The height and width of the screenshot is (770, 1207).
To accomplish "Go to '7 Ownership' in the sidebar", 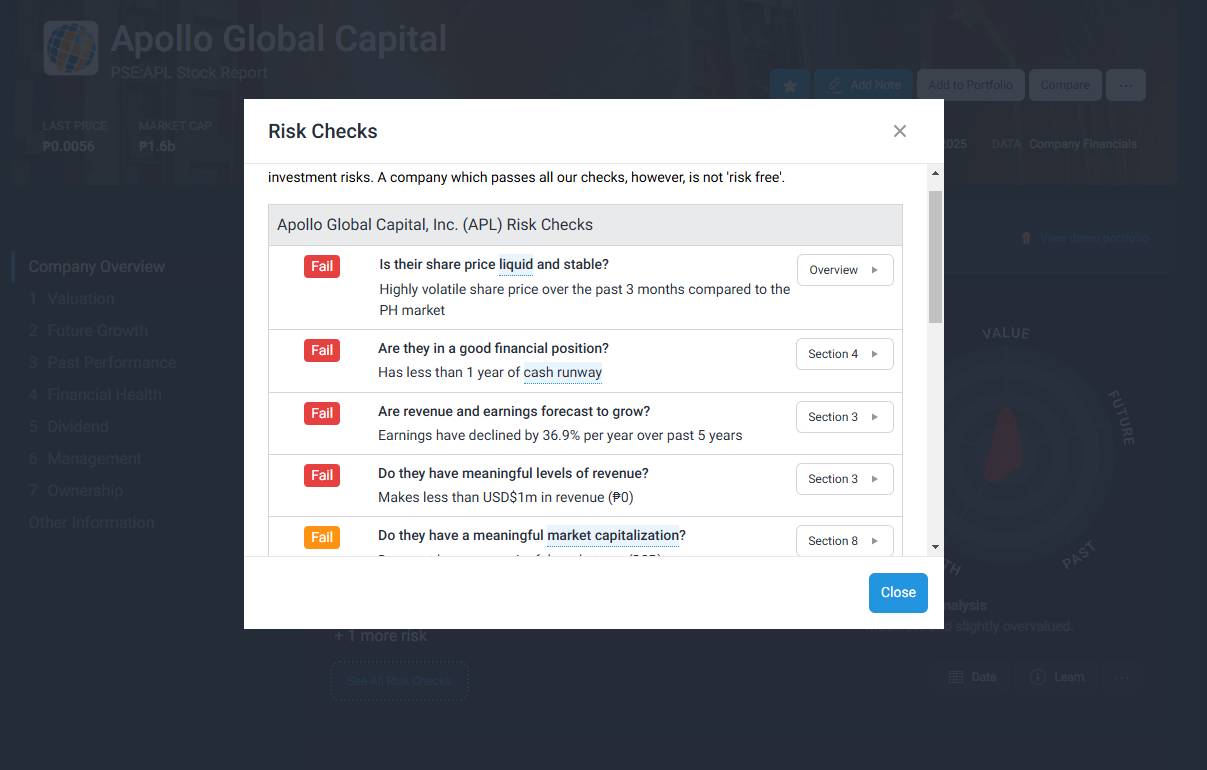I will coord(76,491).
